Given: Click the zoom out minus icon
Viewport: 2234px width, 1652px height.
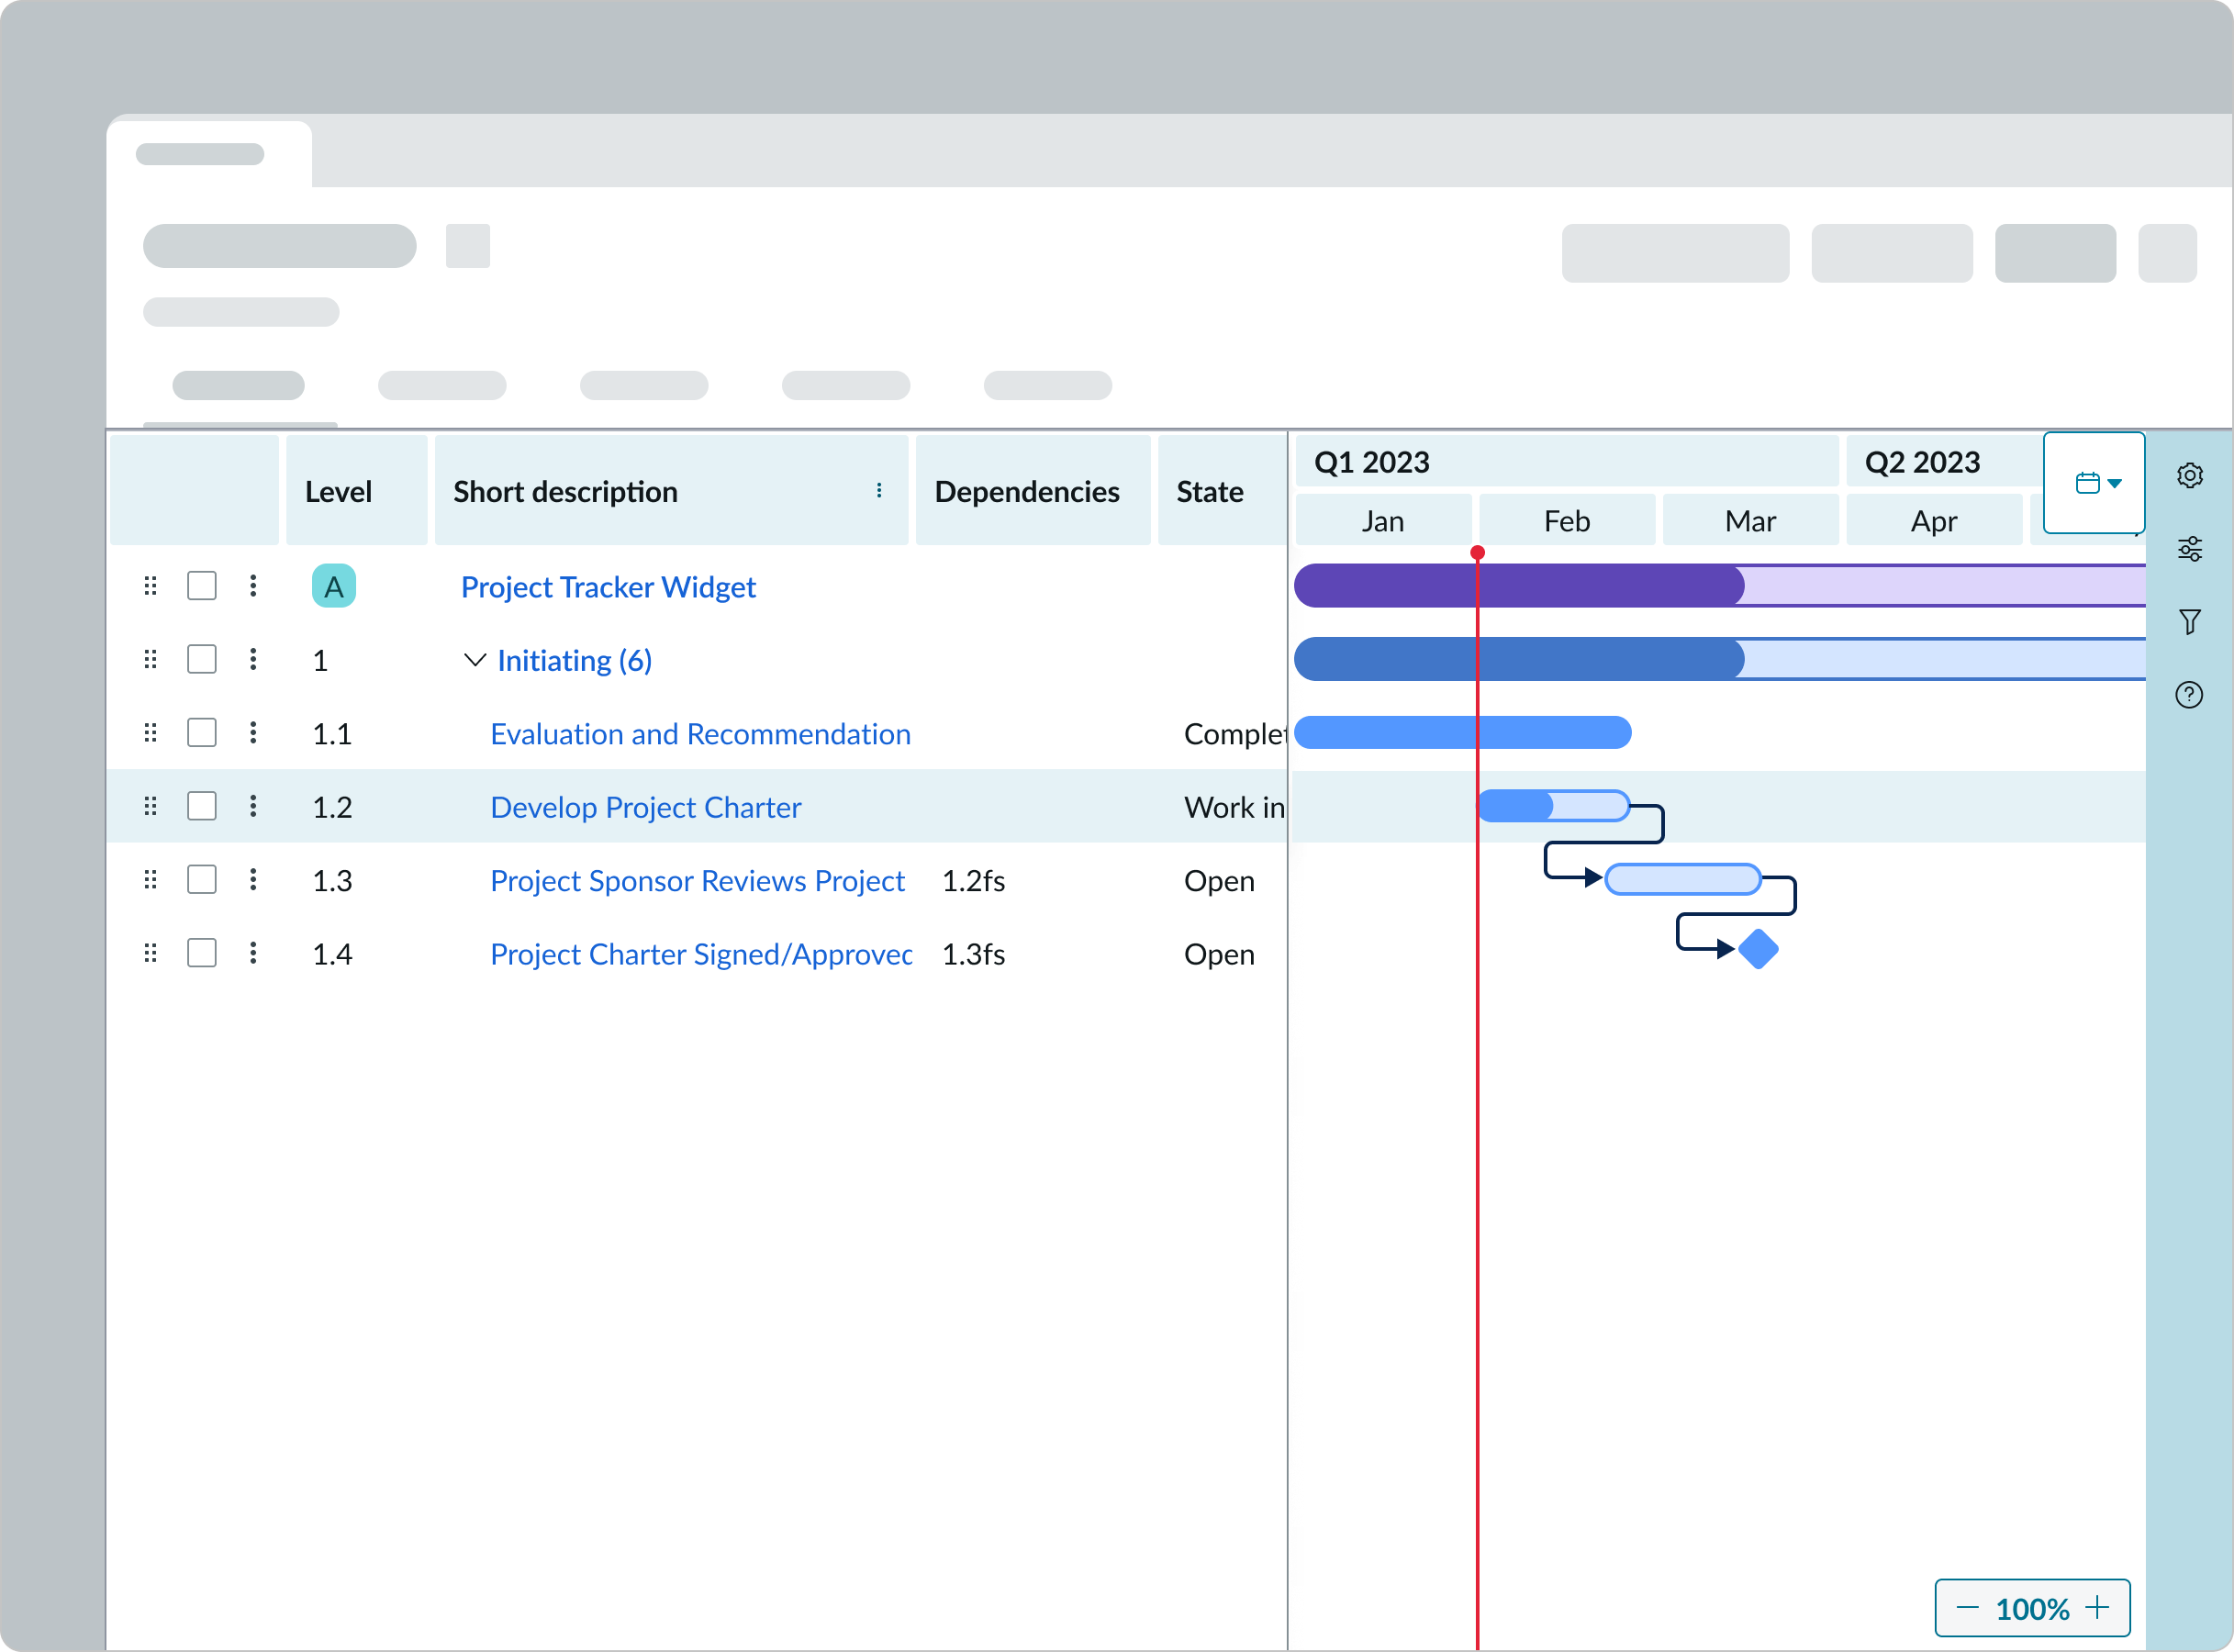Looking at the screenshot, I should point(1966,1608).
